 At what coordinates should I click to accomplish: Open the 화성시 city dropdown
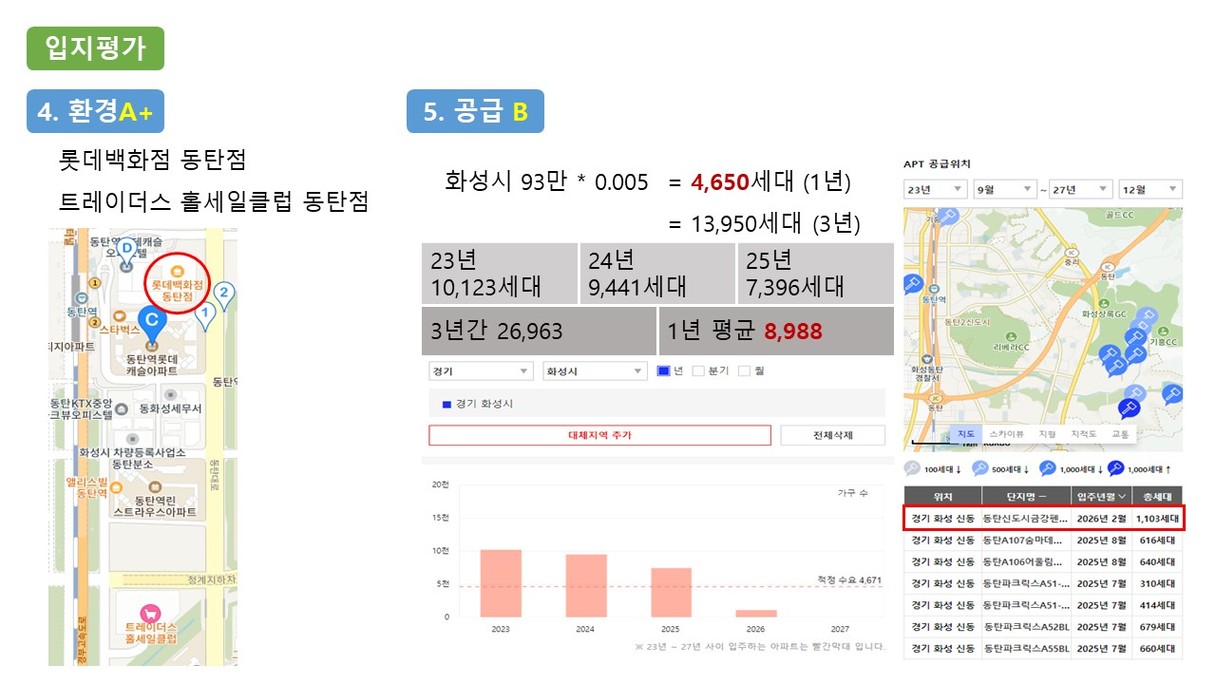(x=595, y=371)
